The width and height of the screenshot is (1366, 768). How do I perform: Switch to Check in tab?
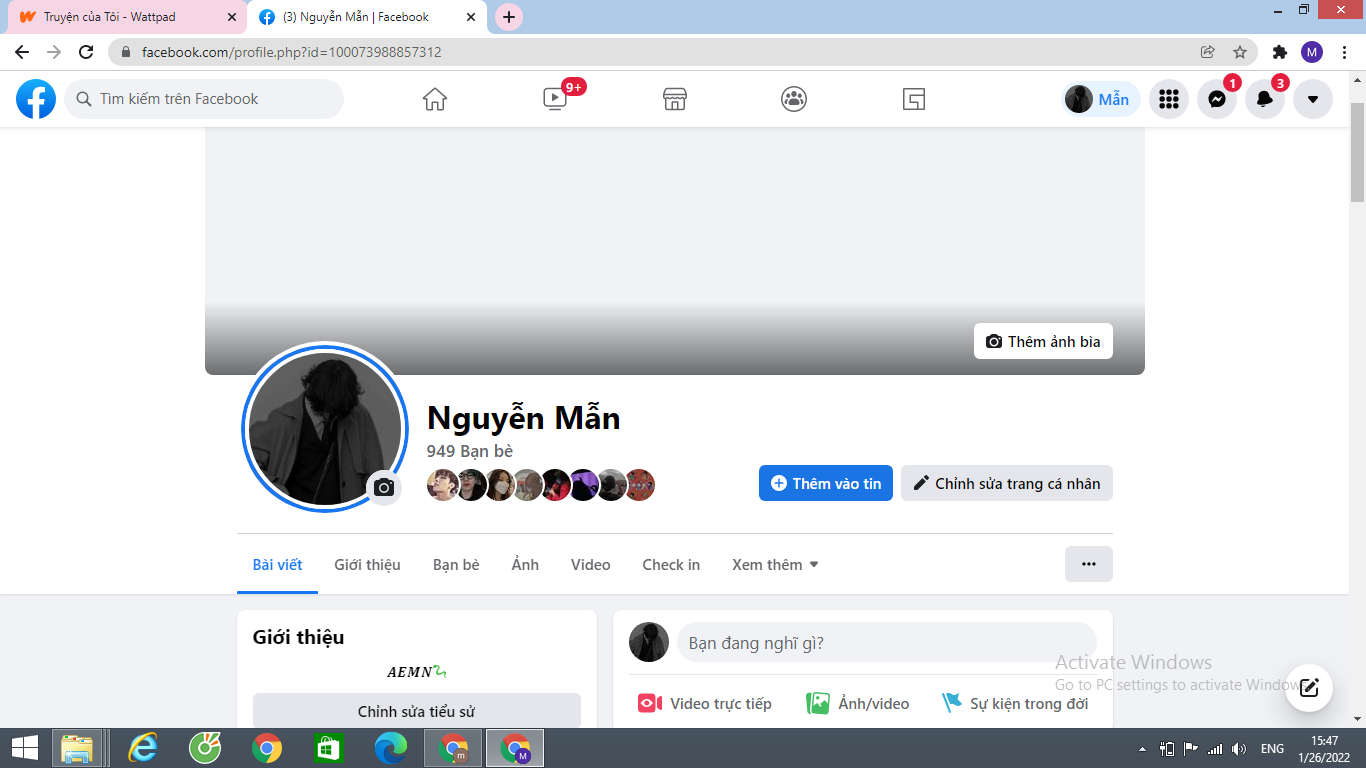671,565
